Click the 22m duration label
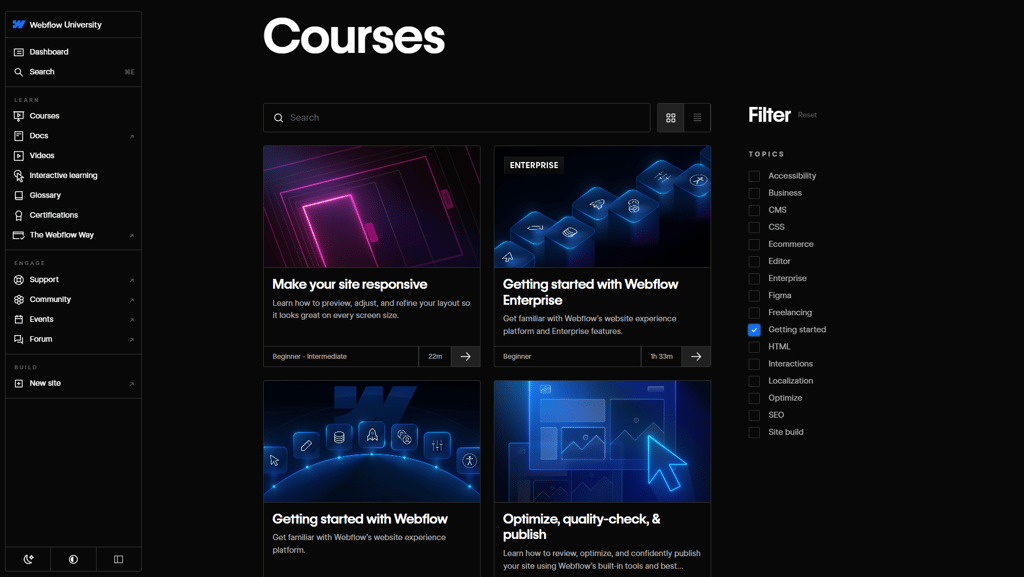Screen dimensions: 1024x577 tap(435, 356)
